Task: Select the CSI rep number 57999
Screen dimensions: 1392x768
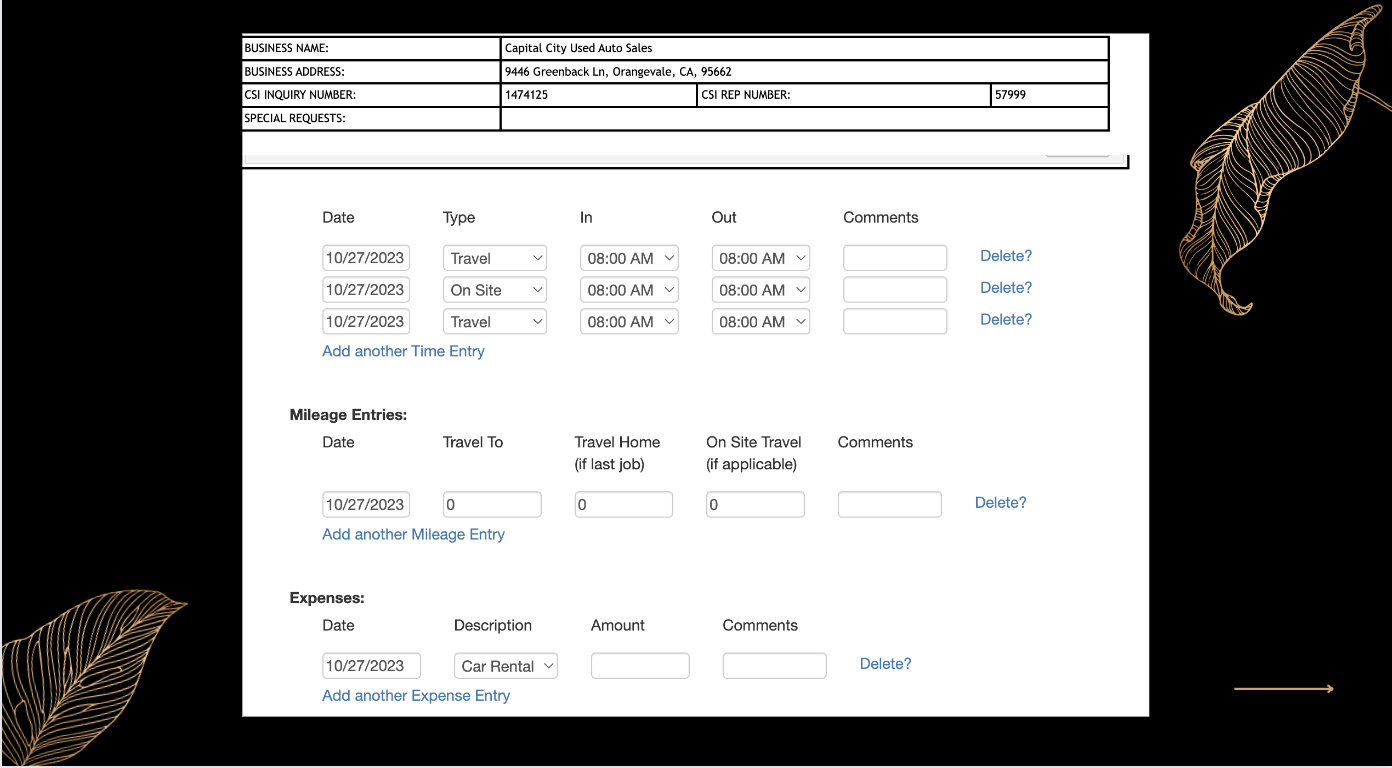Action: [1010, 95]
